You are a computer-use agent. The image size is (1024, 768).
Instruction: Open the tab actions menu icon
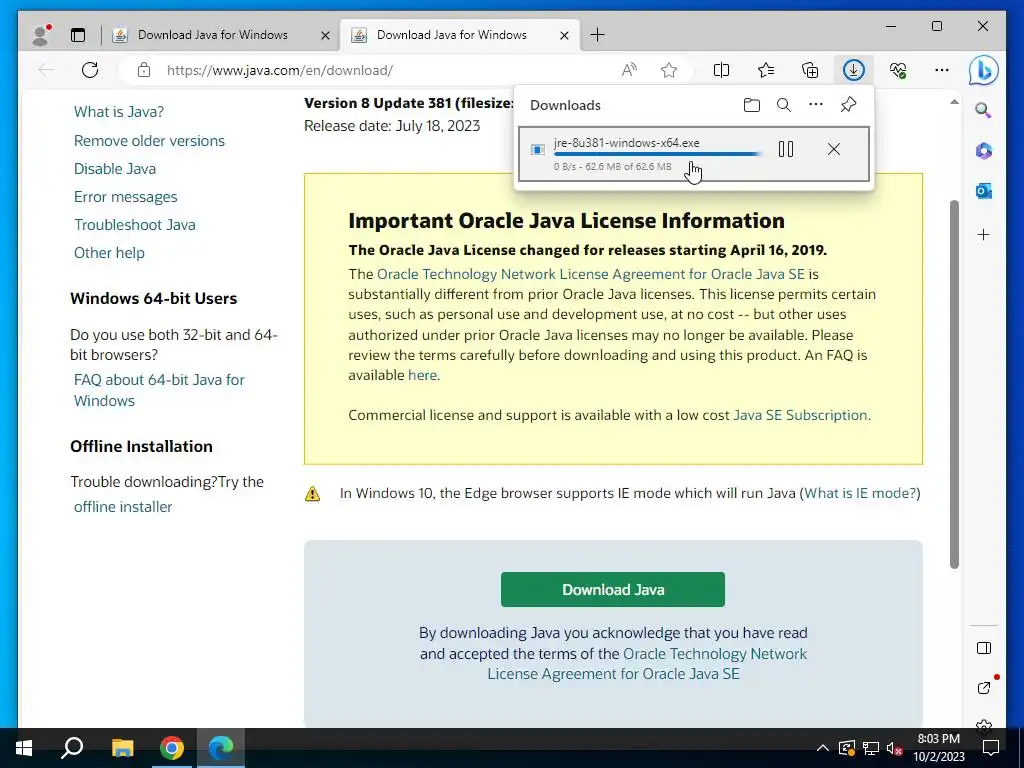click(78, 35)
